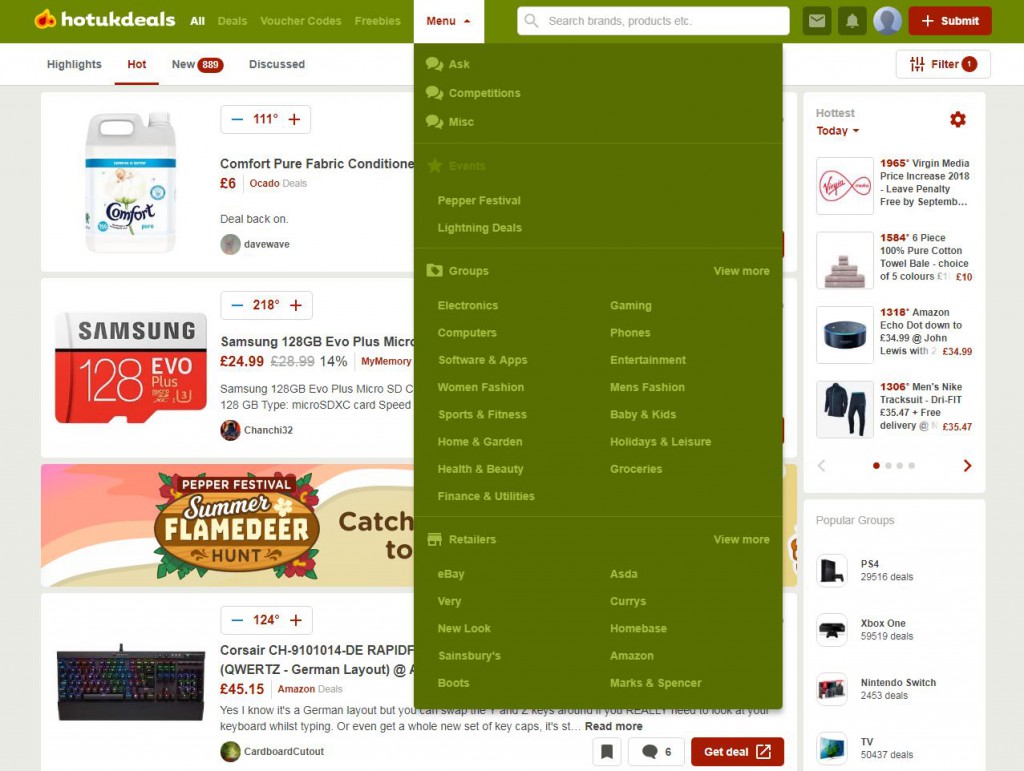This screenshot has height=771, width=1024.
Task: View more Retailers in the menu
Action: click(741, 539)
